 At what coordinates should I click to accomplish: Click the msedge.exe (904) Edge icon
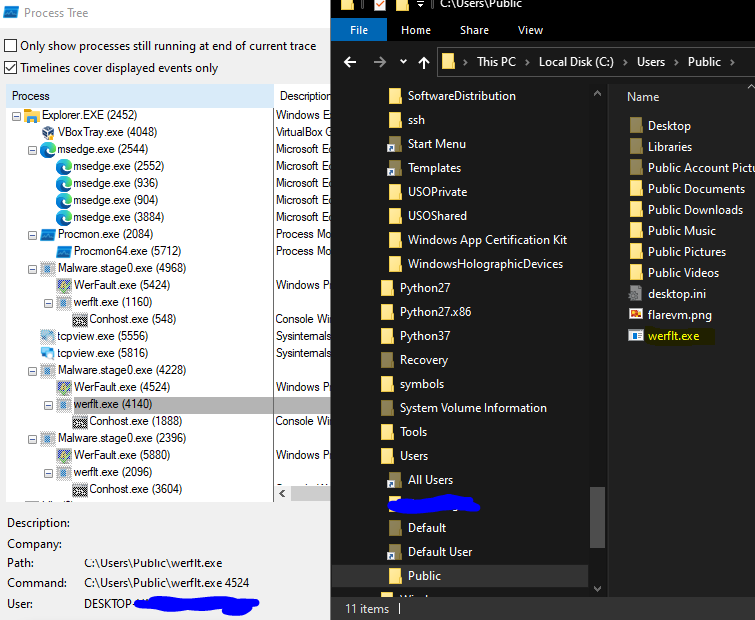(64, 201)
